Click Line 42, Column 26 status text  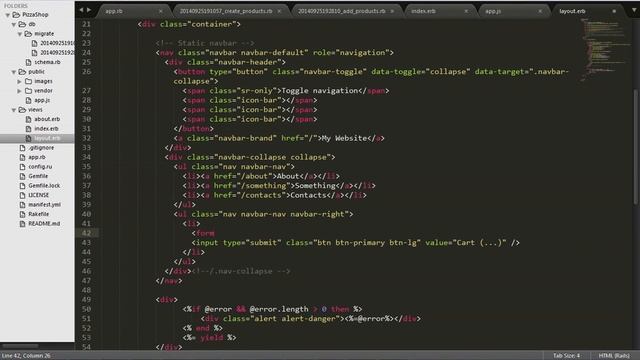click(x=26, y=356)
